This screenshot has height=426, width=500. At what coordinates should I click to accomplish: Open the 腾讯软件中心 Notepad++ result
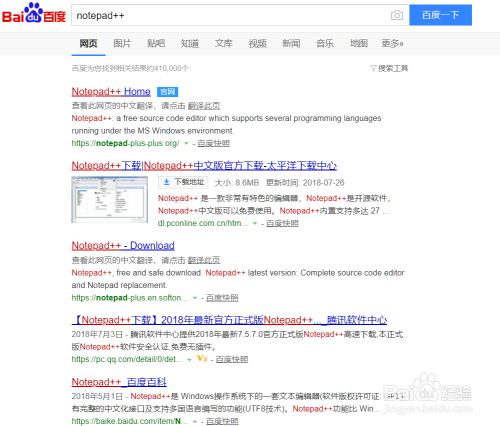[x=229, y=320]
